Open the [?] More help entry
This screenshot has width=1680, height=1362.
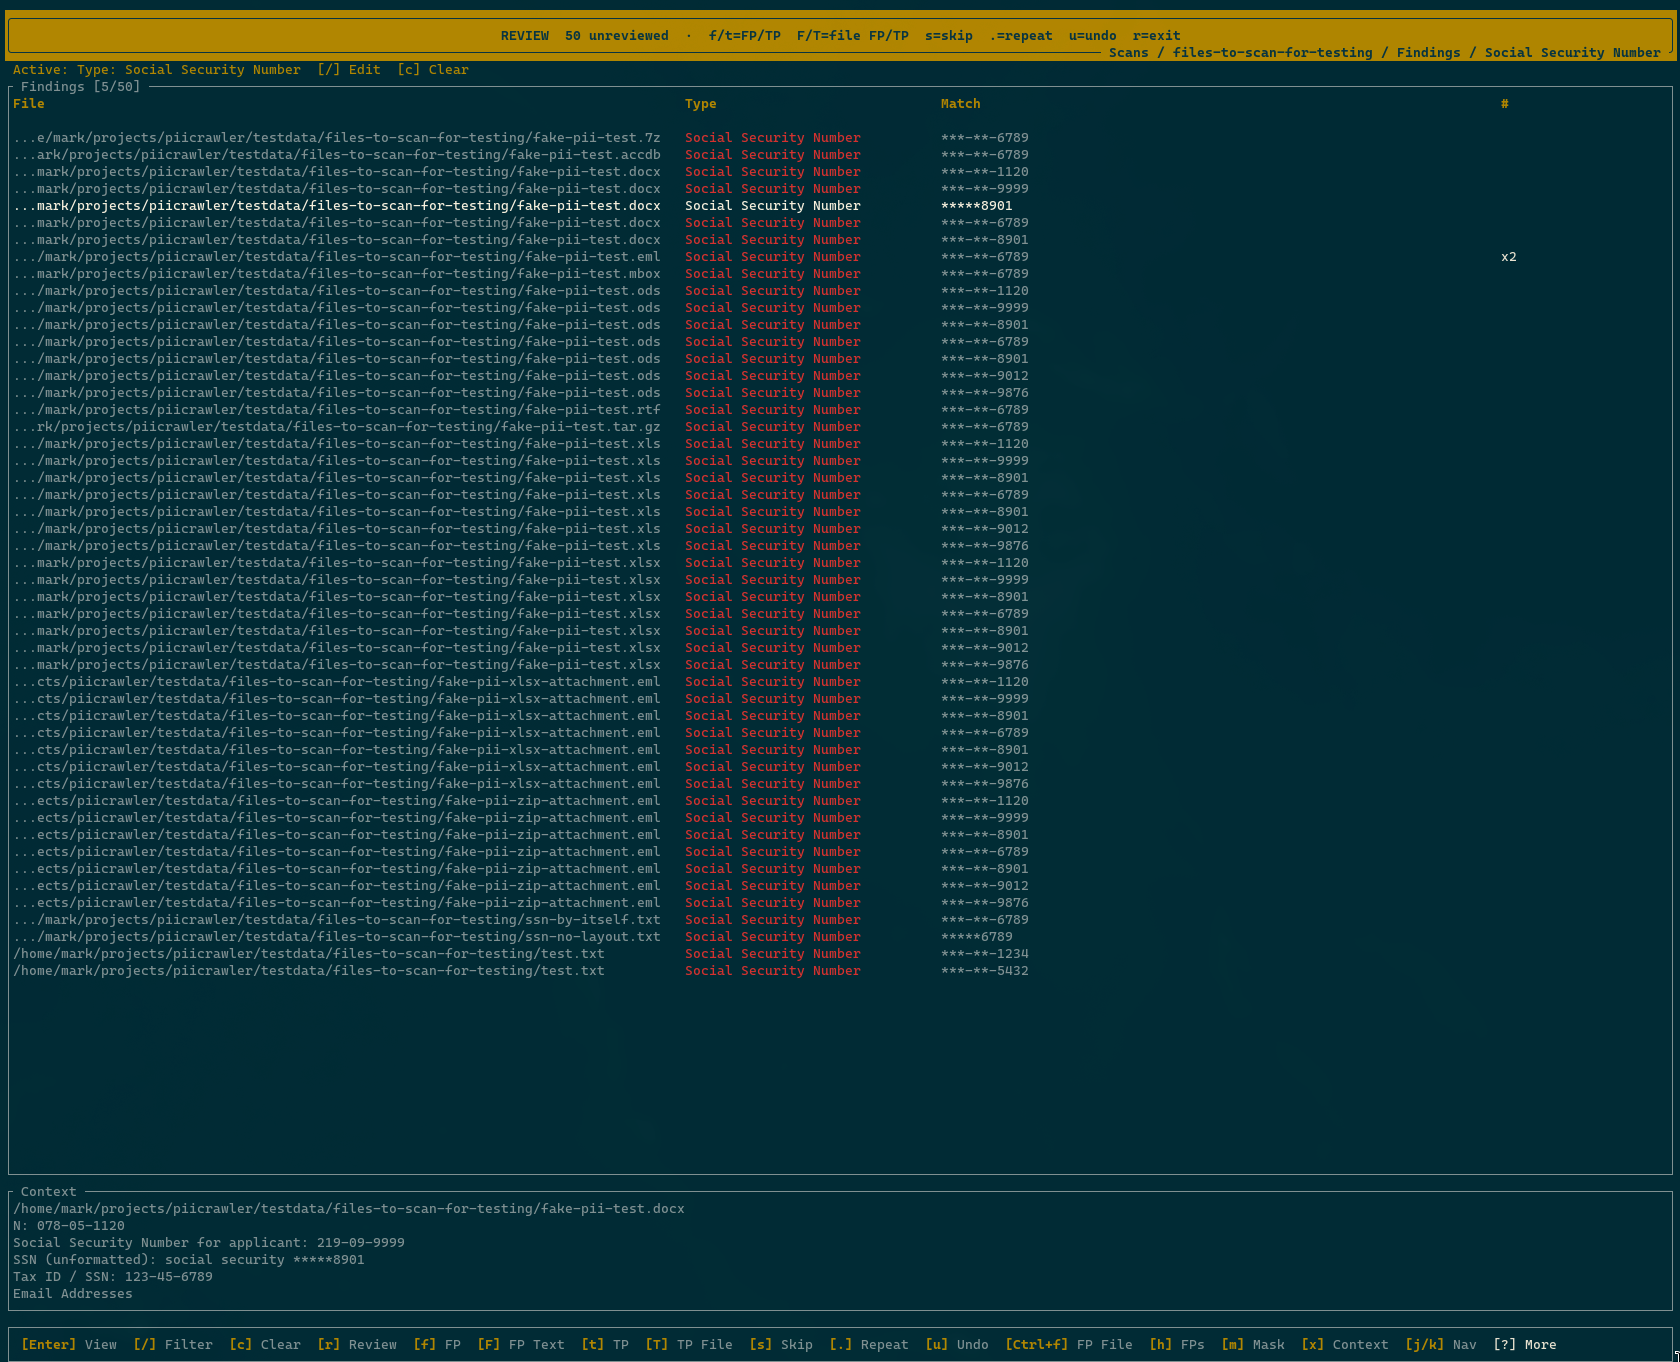1525,1344
